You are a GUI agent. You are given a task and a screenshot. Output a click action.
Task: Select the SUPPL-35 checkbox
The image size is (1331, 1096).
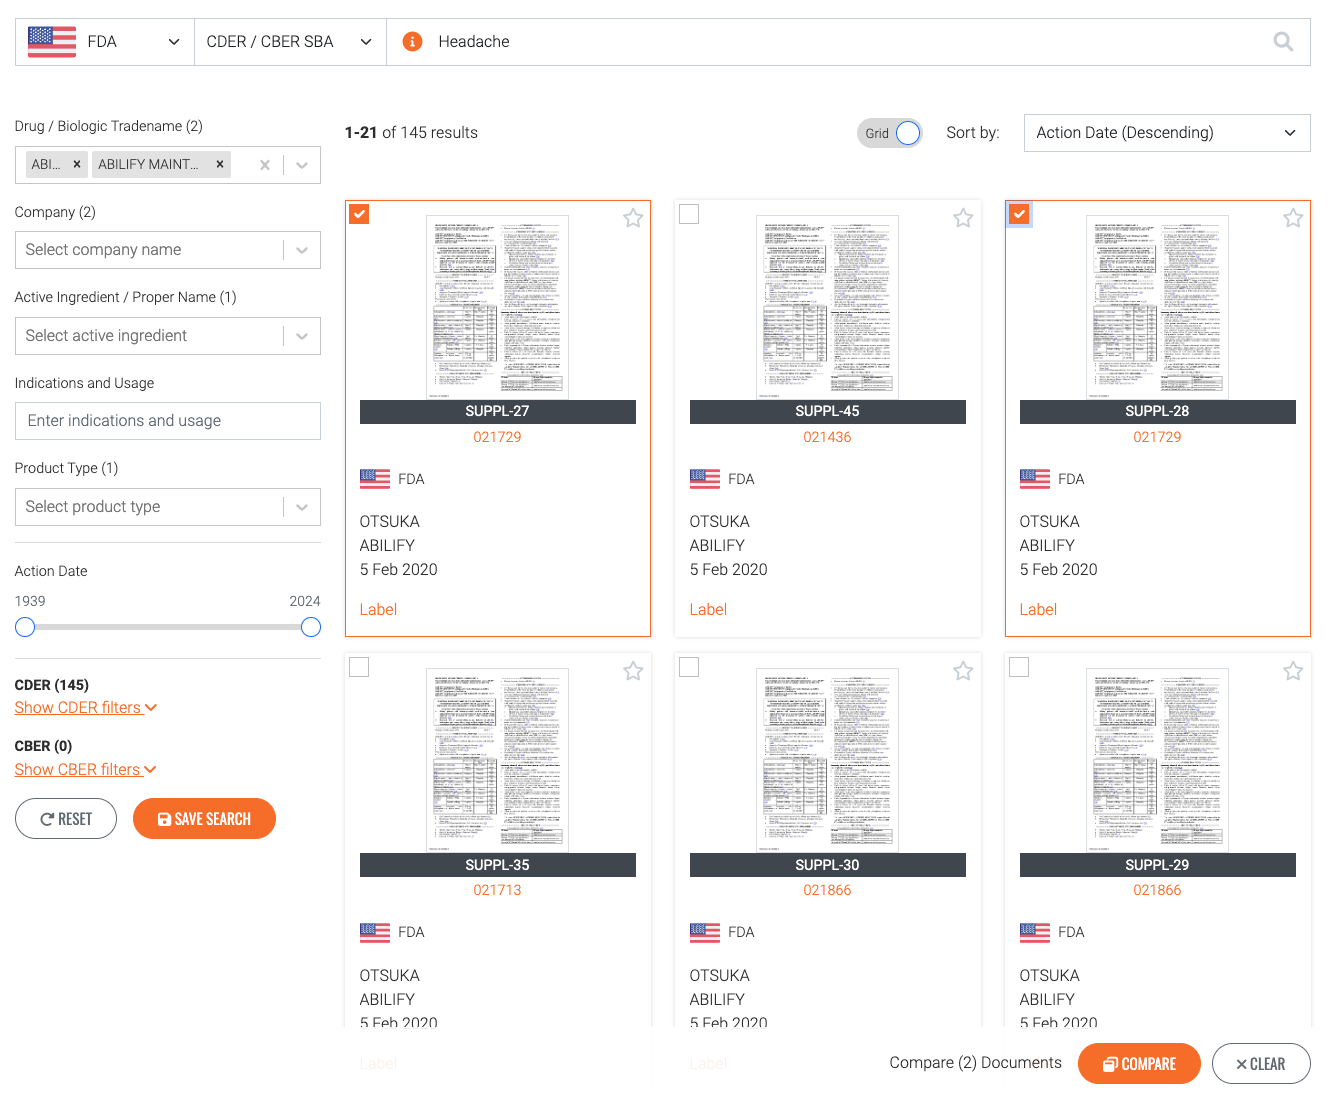(x=359, y=667)
